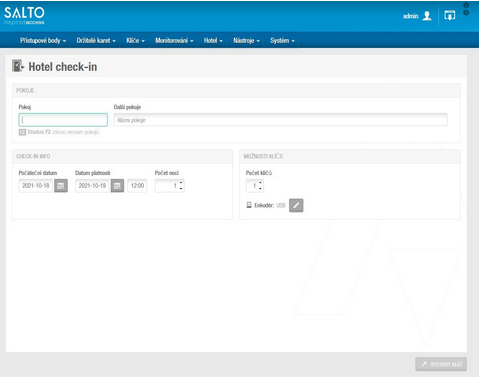Open the Držitelé karet menu
This screenshot has height=377, width=482.
[96, 41]
